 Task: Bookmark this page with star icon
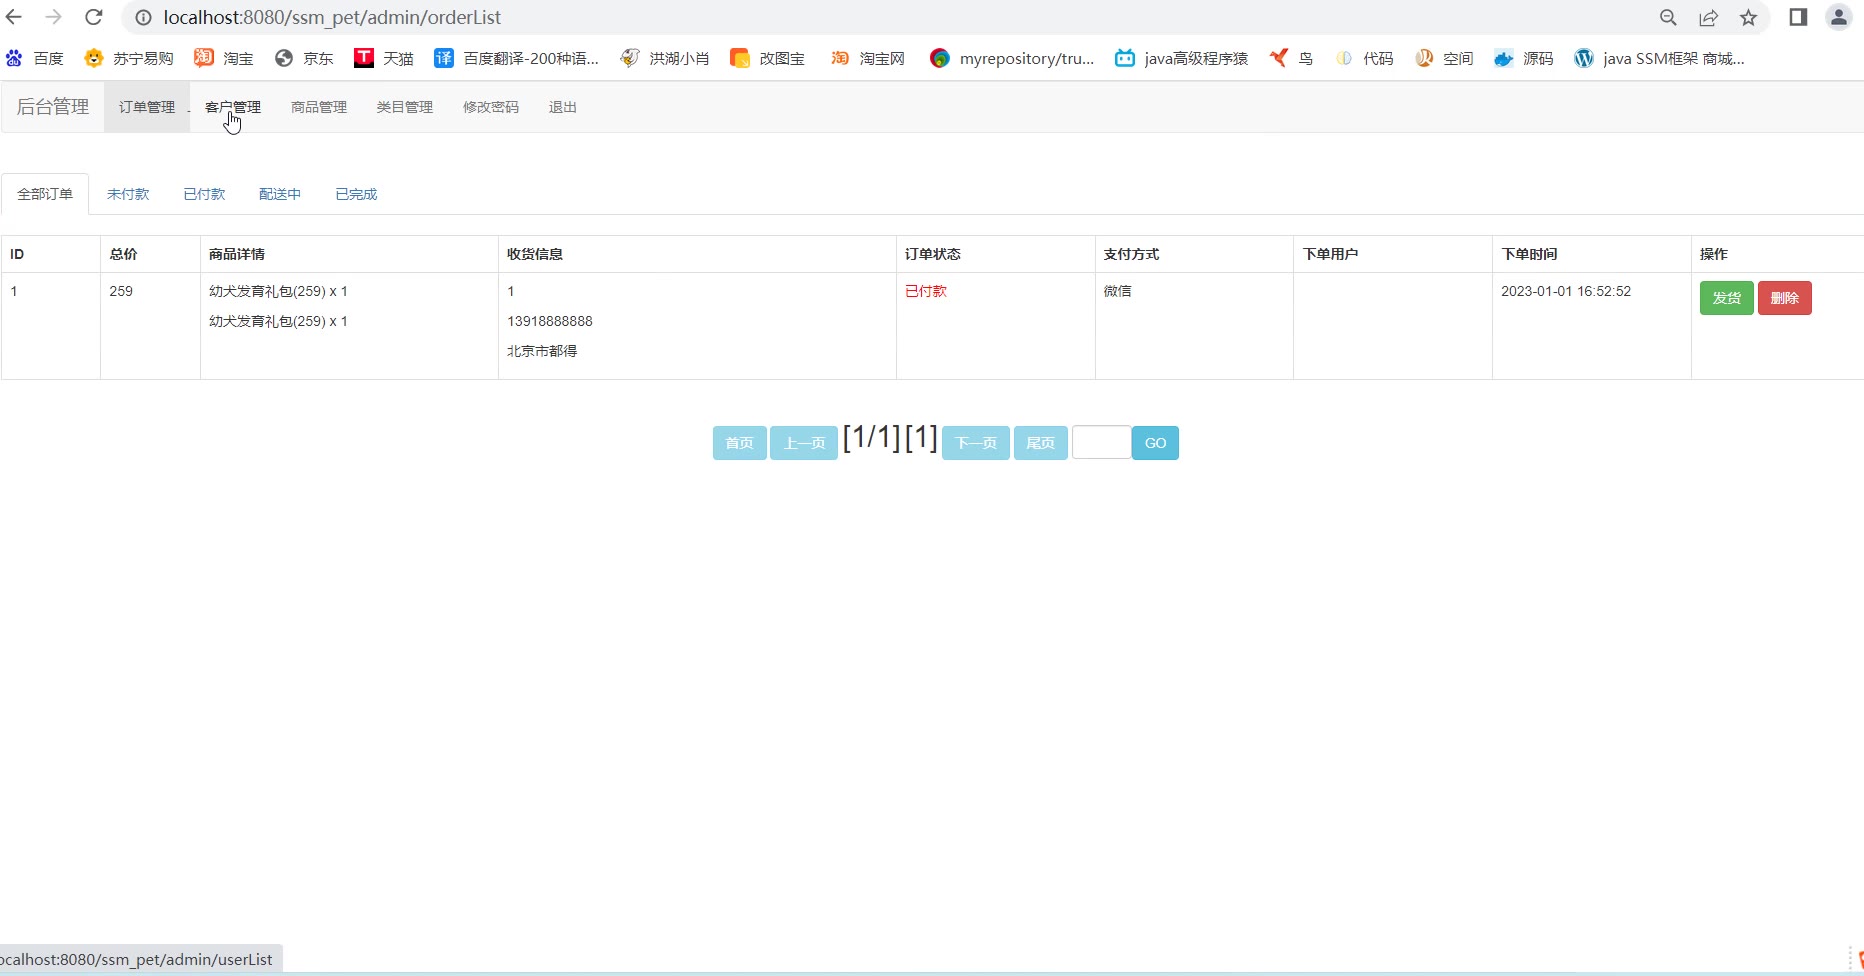point(1748,18)
